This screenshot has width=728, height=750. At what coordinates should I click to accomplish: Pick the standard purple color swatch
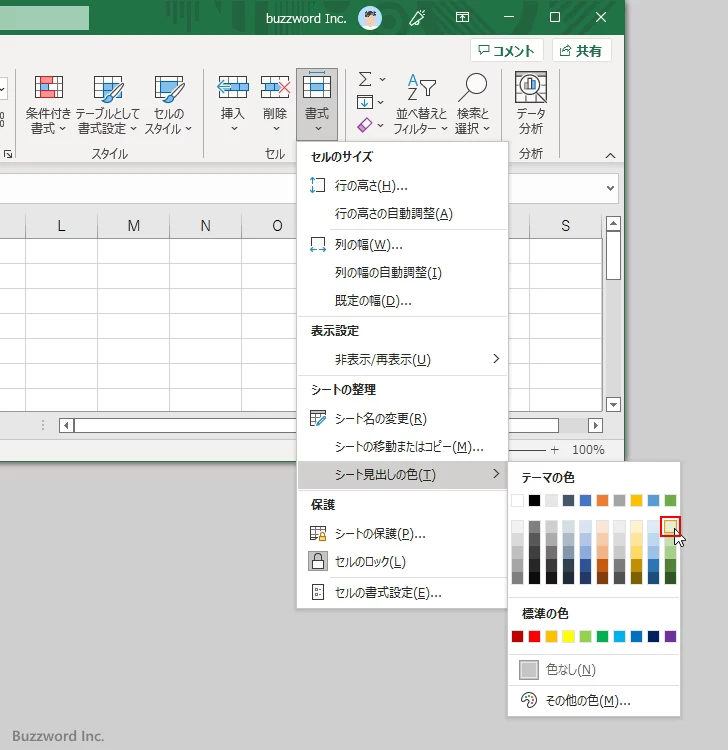[670, 637]
